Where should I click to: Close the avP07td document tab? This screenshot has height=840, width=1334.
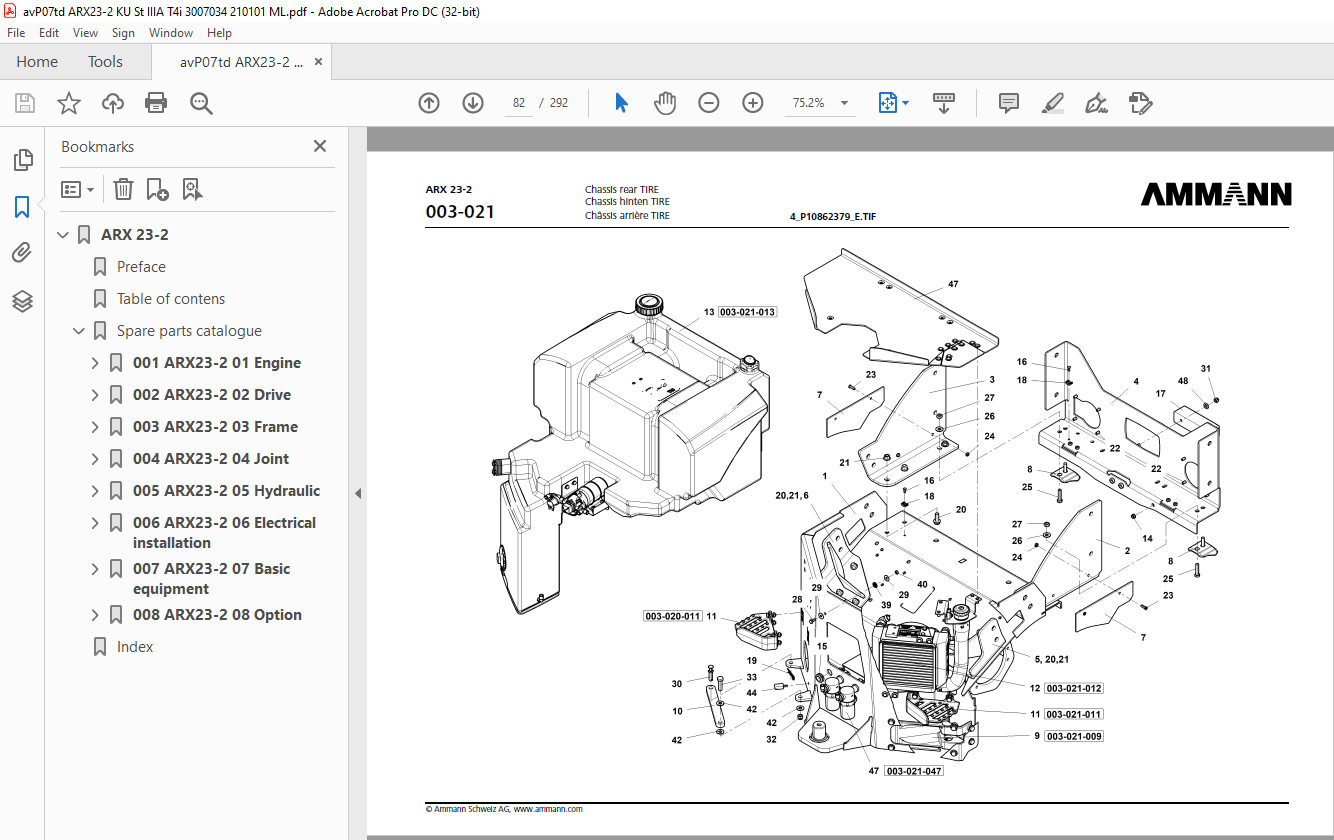point(319,62)
